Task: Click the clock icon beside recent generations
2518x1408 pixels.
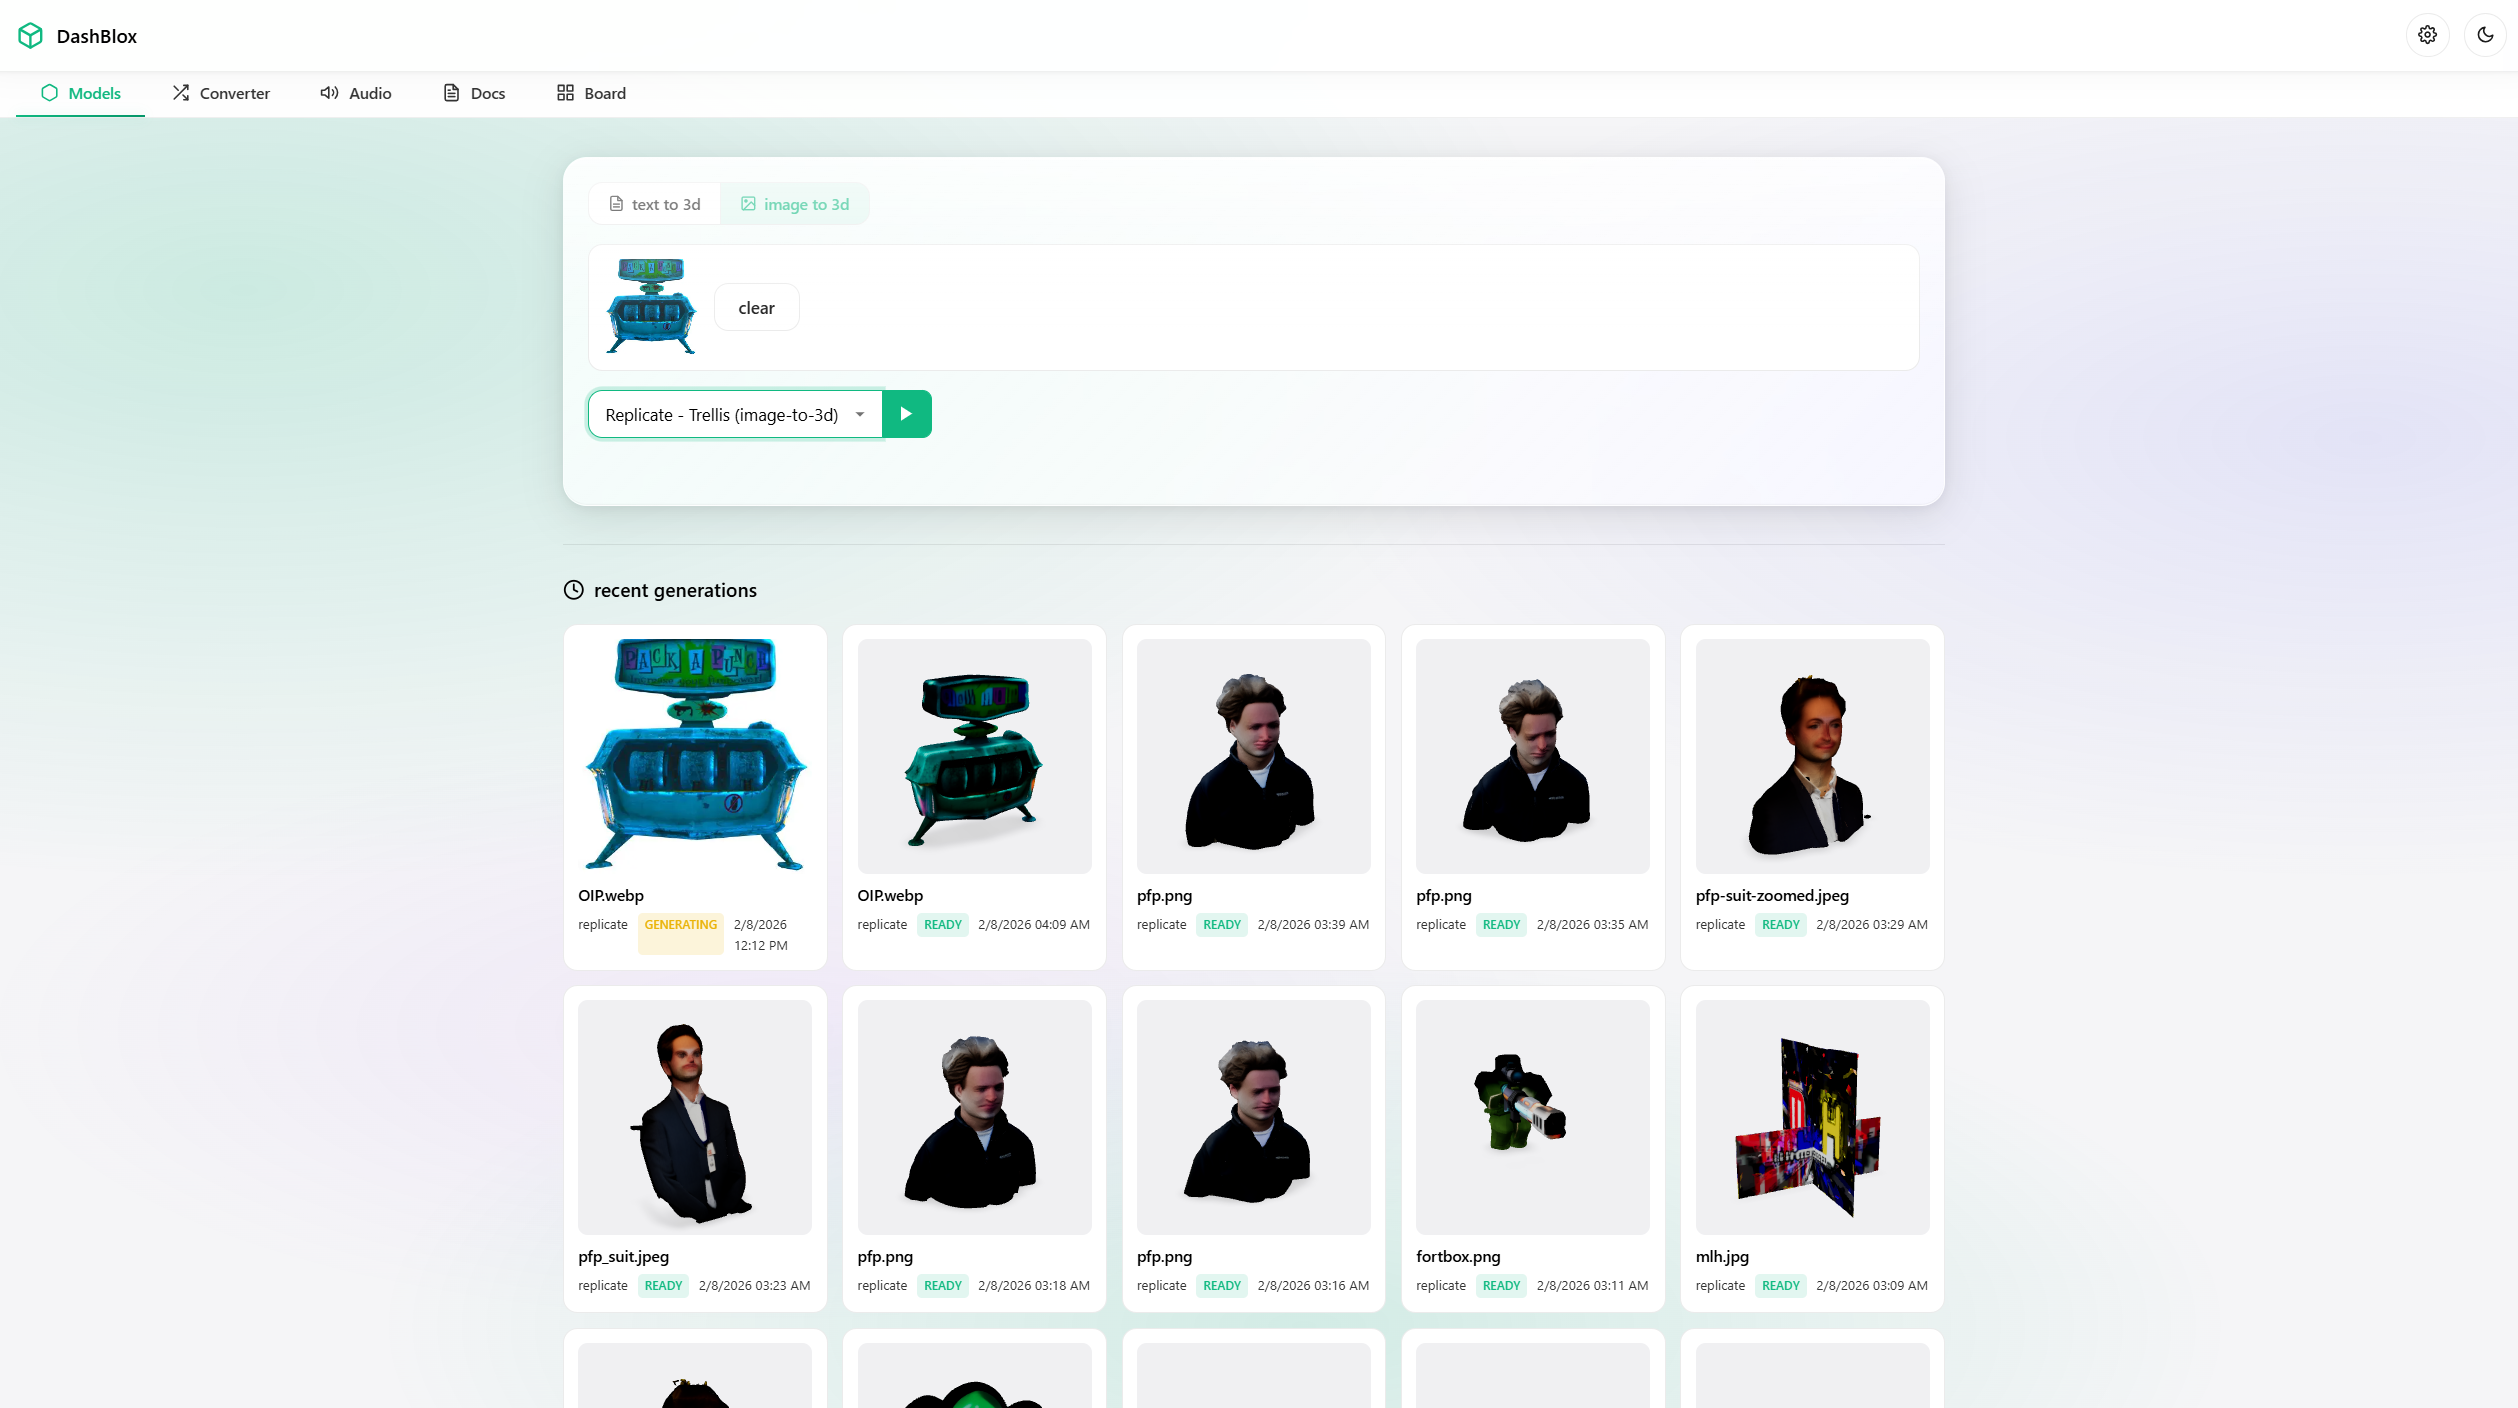Action: pos(573,590)
